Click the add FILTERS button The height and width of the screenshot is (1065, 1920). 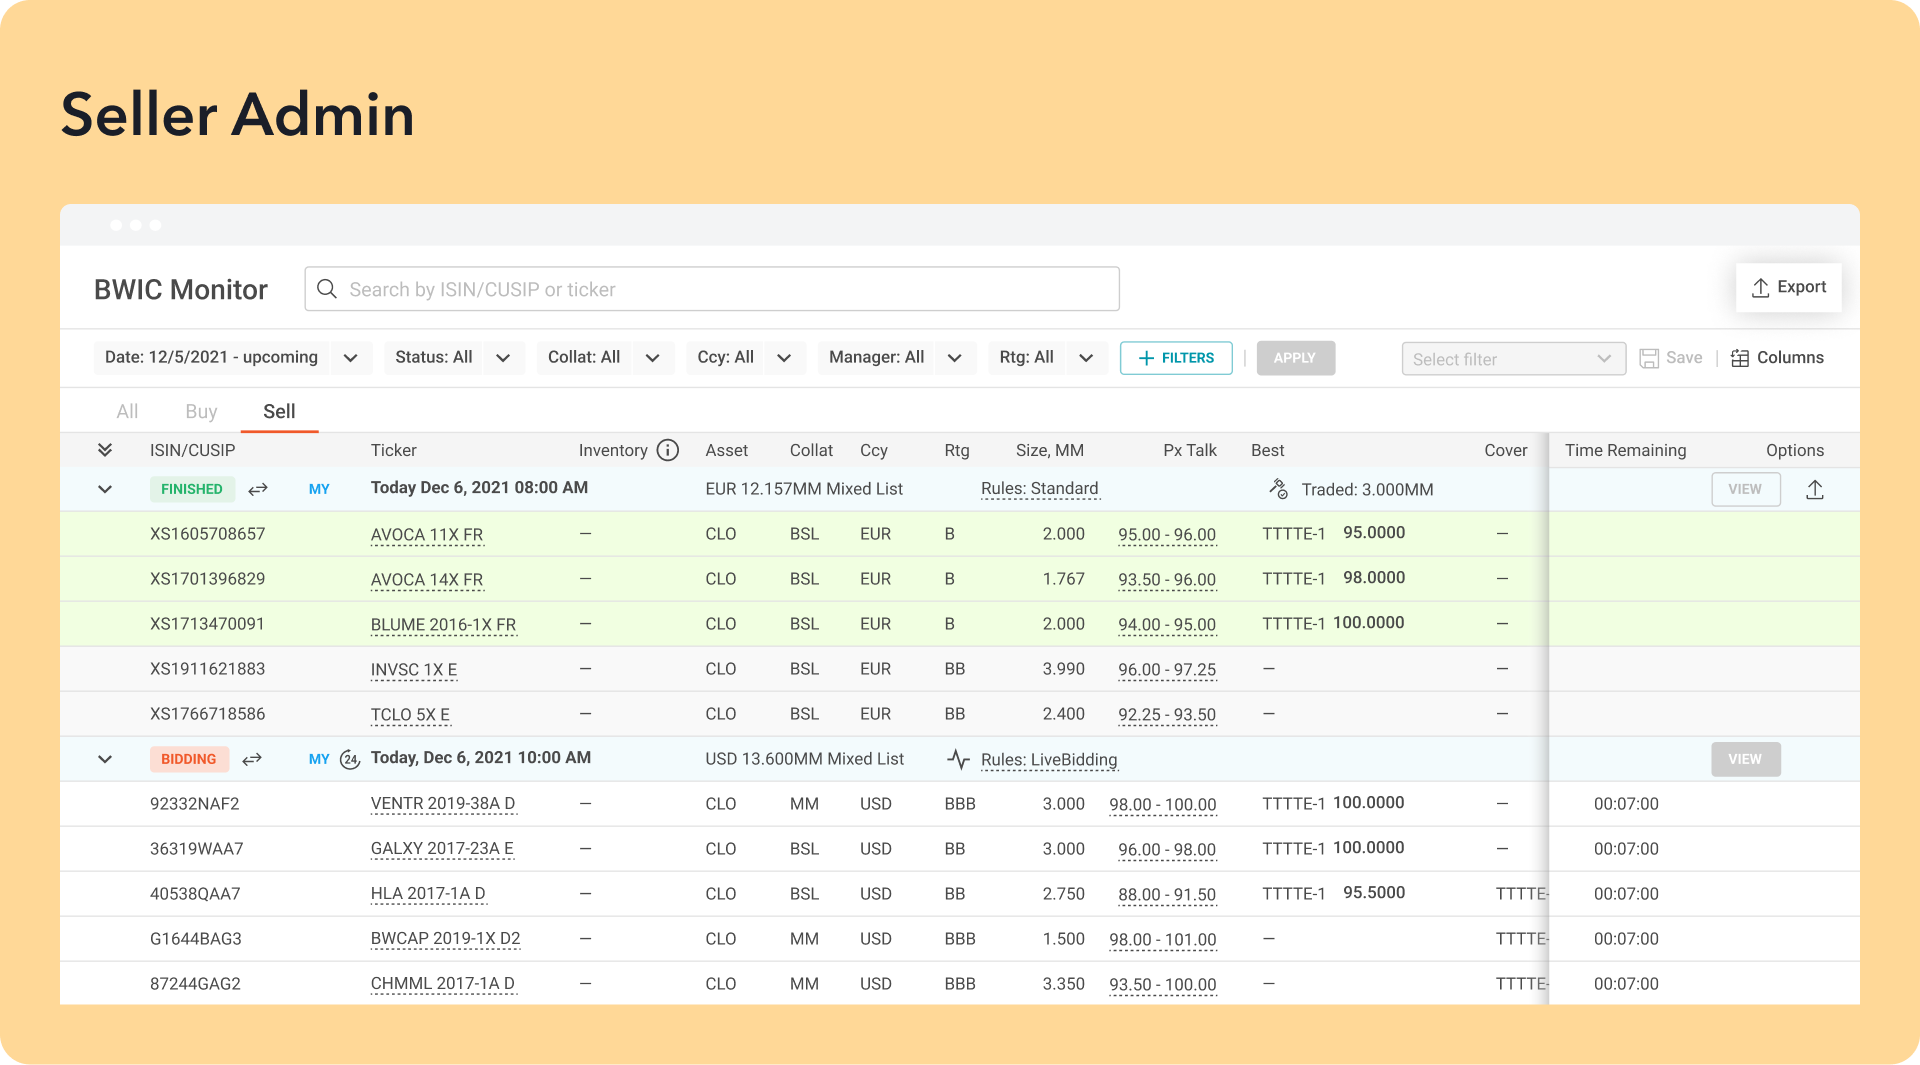coord(1176,358)
